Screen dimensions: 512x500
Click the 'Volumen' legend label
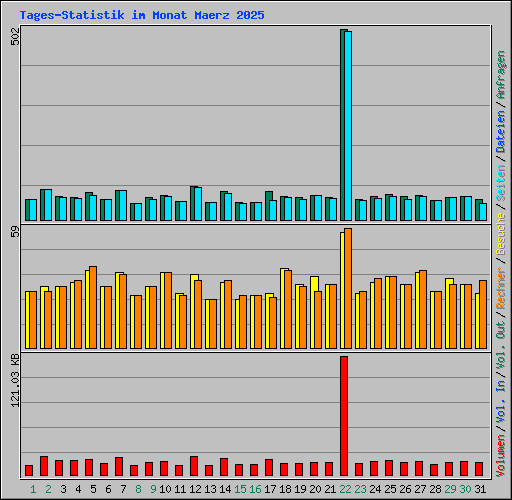coord(501,456)
